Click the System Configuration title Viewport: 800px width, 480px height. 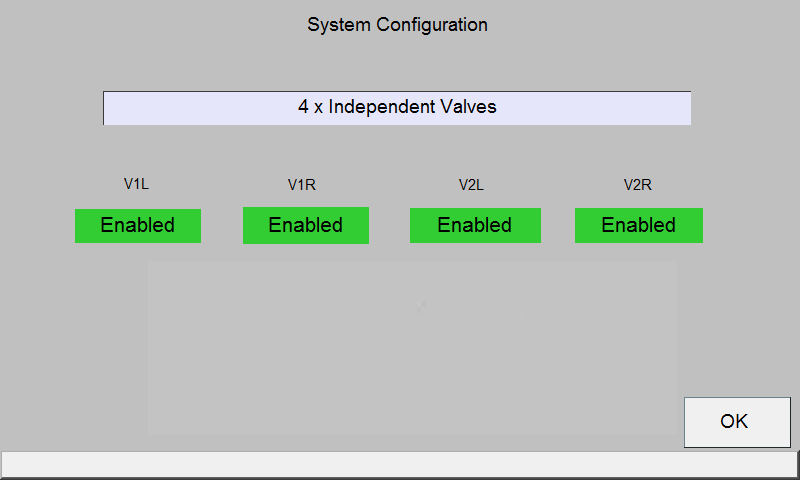[397, 24]
